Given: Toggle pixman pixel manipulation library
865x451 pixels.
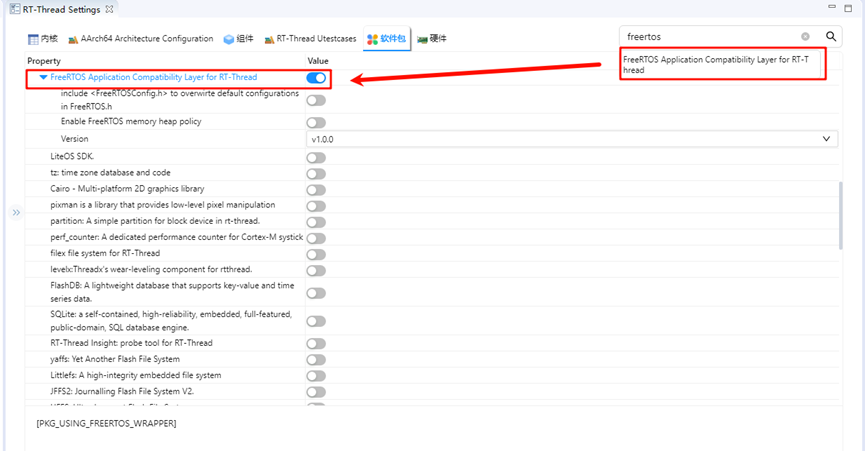Looking at the screenshot, I should [316, 206].
